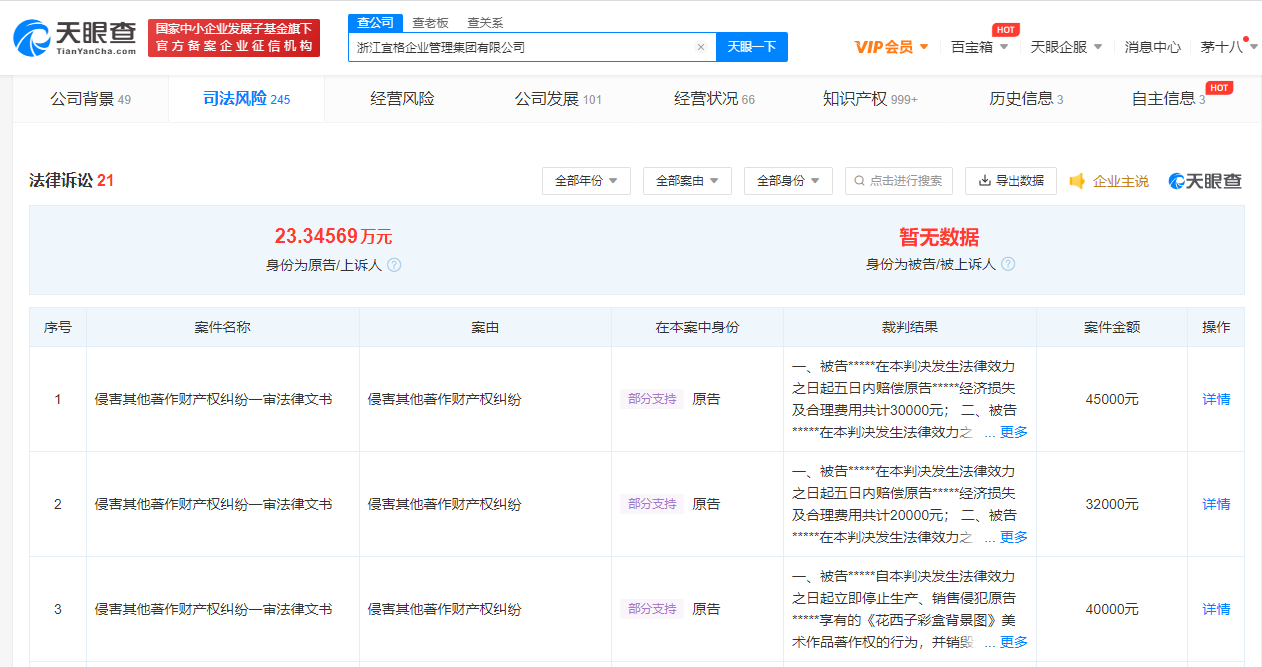The width and height of the screenshot is (1262, 667).
Task: Open the 知识产权 tab
Action: click(870, 99)
